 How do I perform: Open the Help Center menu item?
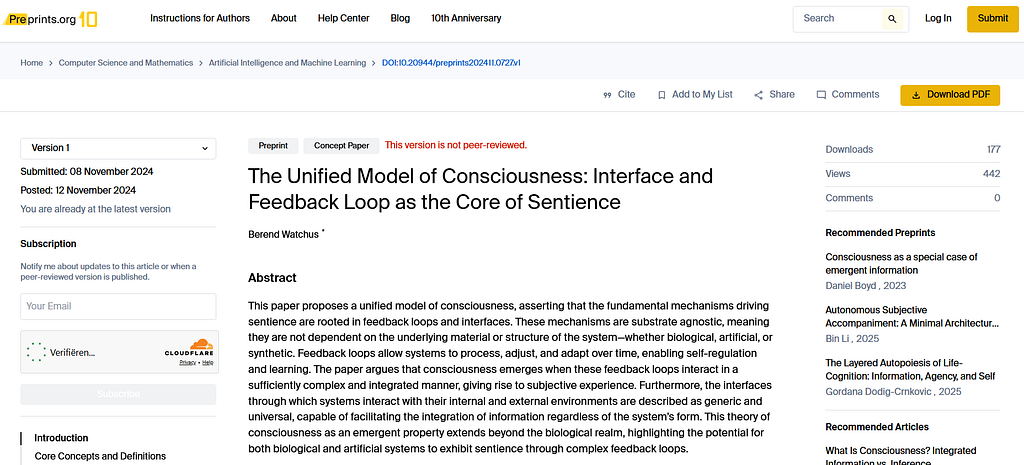point(344,18)
